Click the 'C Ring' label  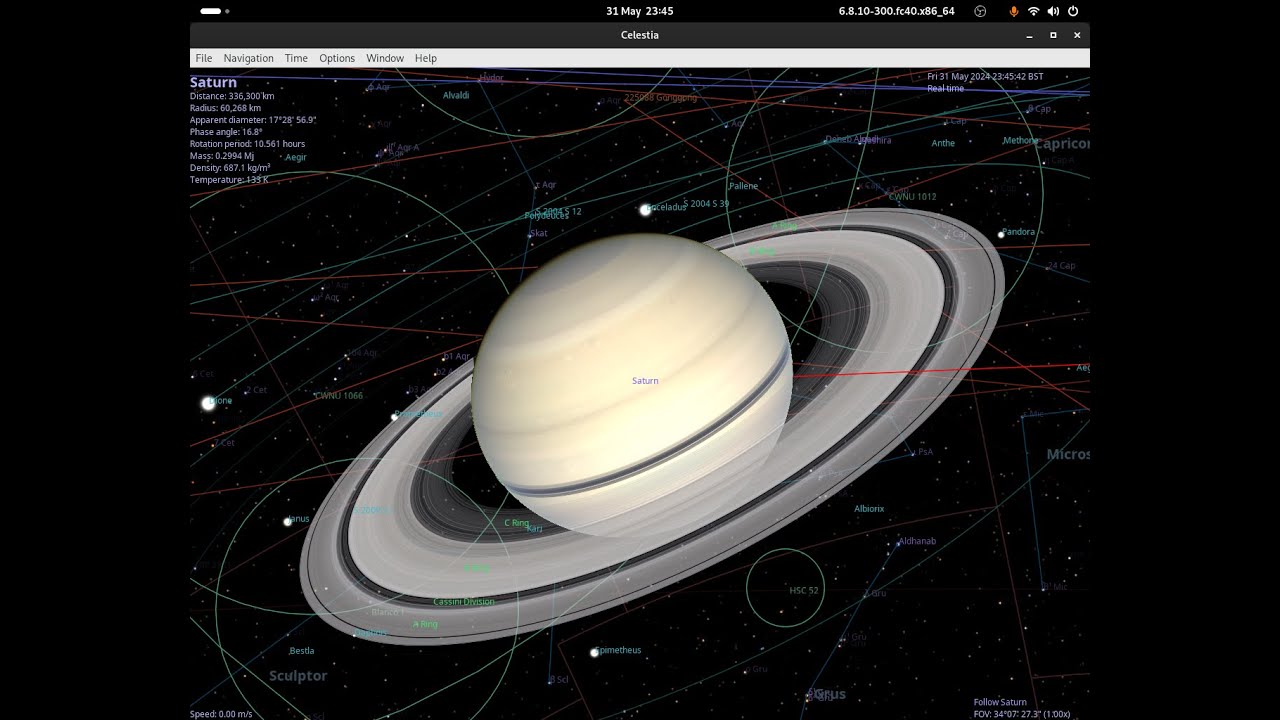(x=516, y=523)
